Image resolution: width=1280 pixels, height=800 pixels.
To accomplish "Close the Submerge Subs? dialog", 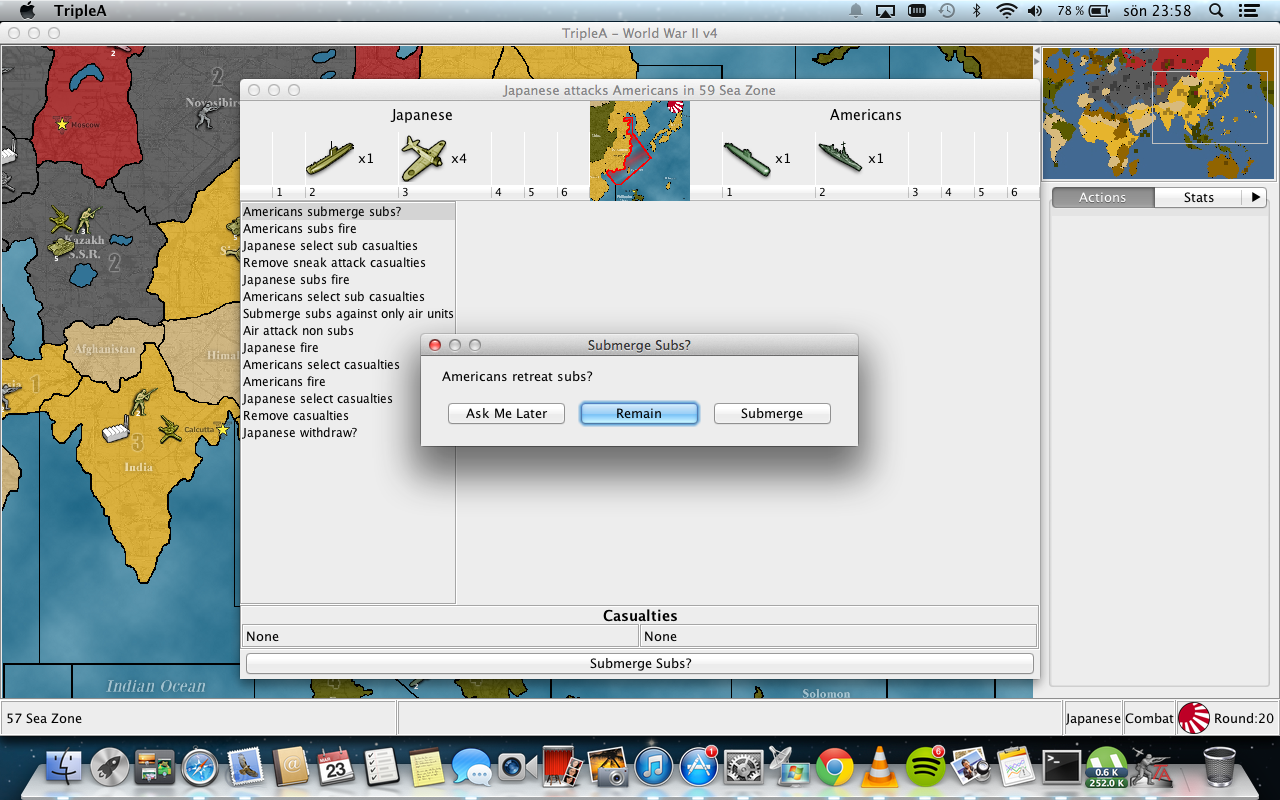I will pyautogui.click(x=435, y=345).
